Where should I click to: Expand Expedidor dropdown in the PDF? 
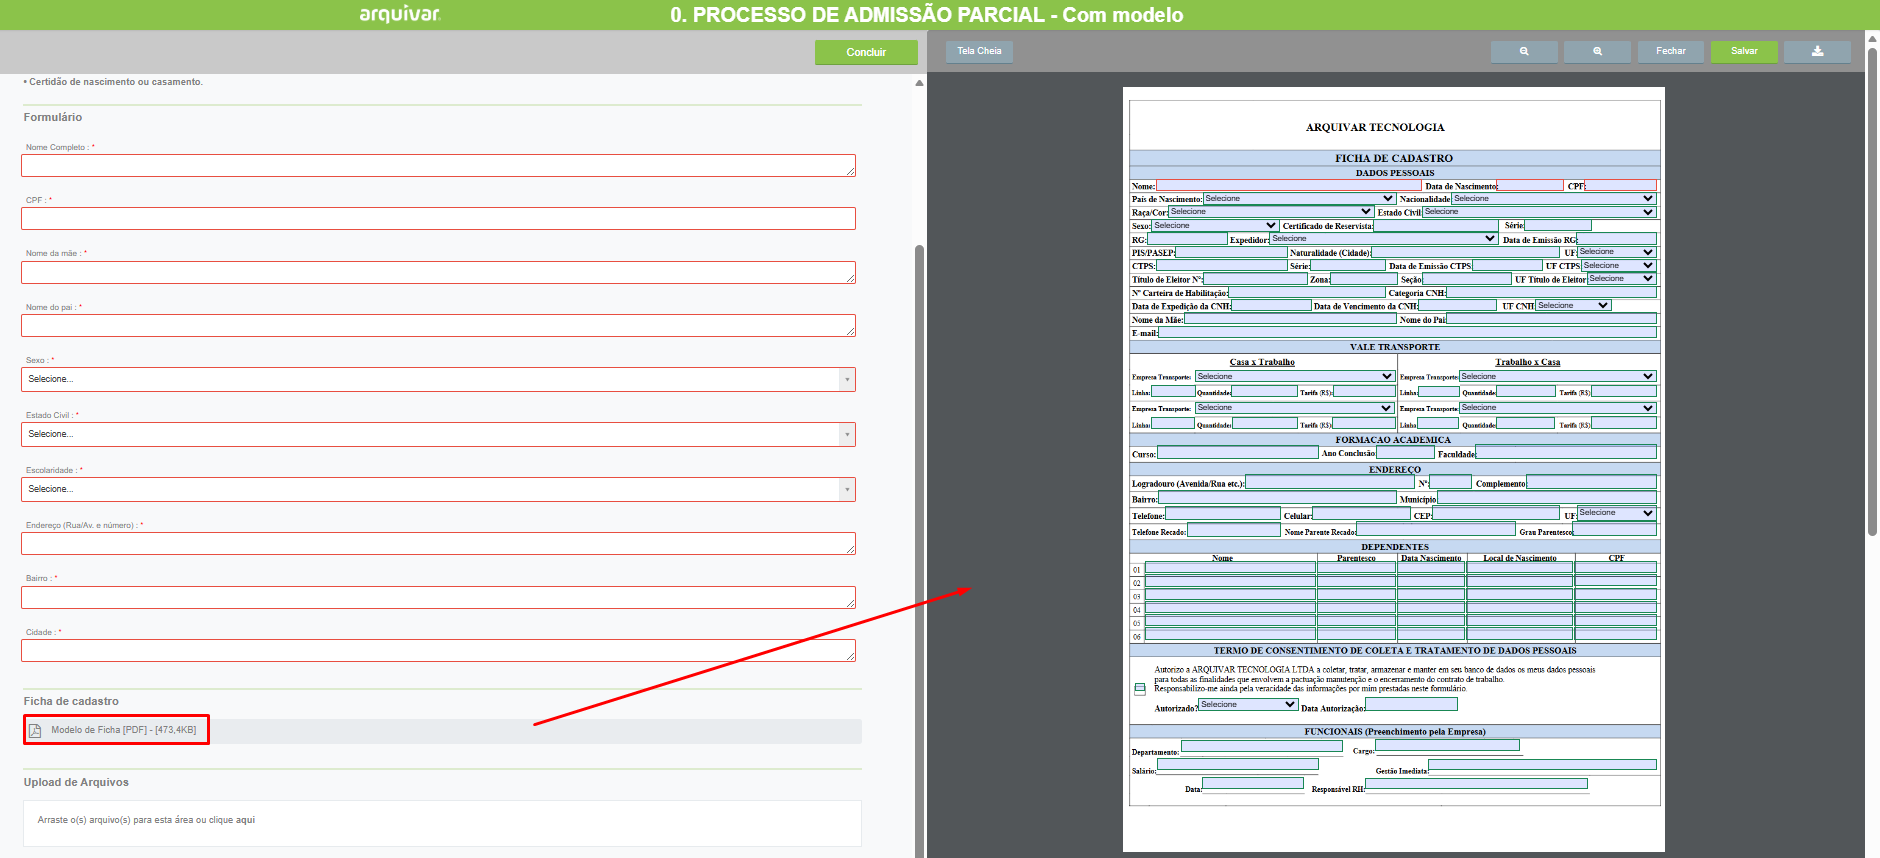[x=1384, y=239]
